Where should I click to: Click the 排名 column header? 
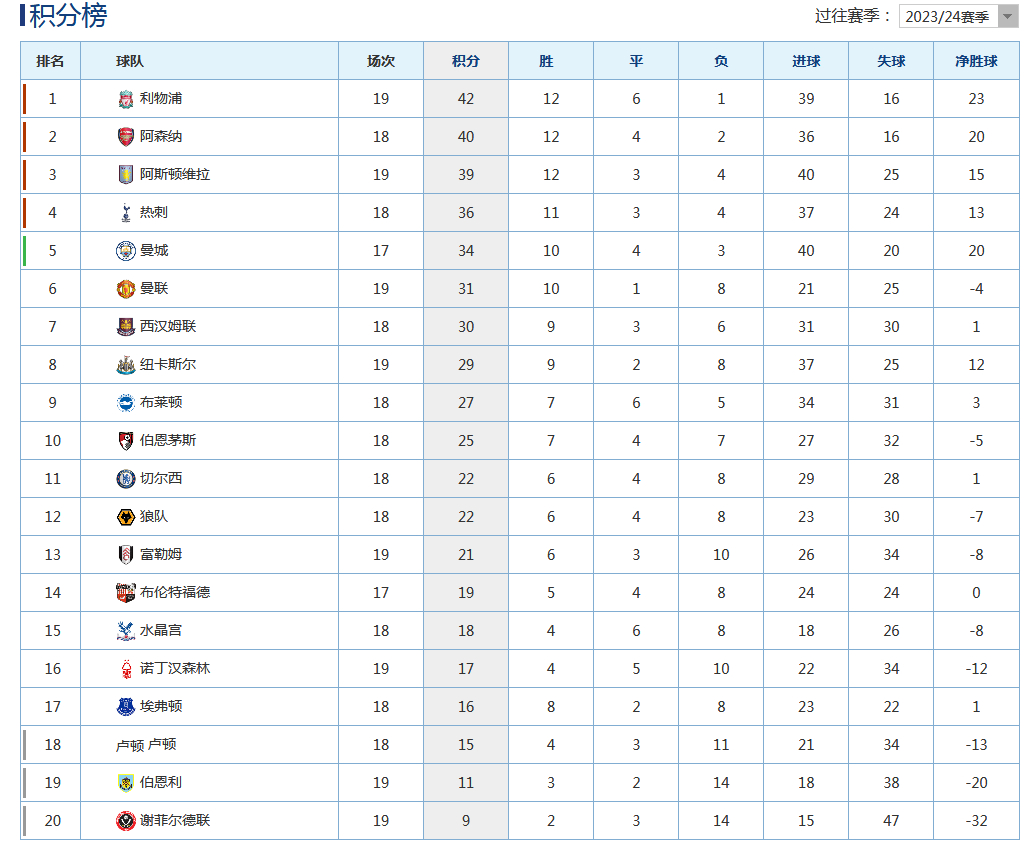[x=50, y=61]
